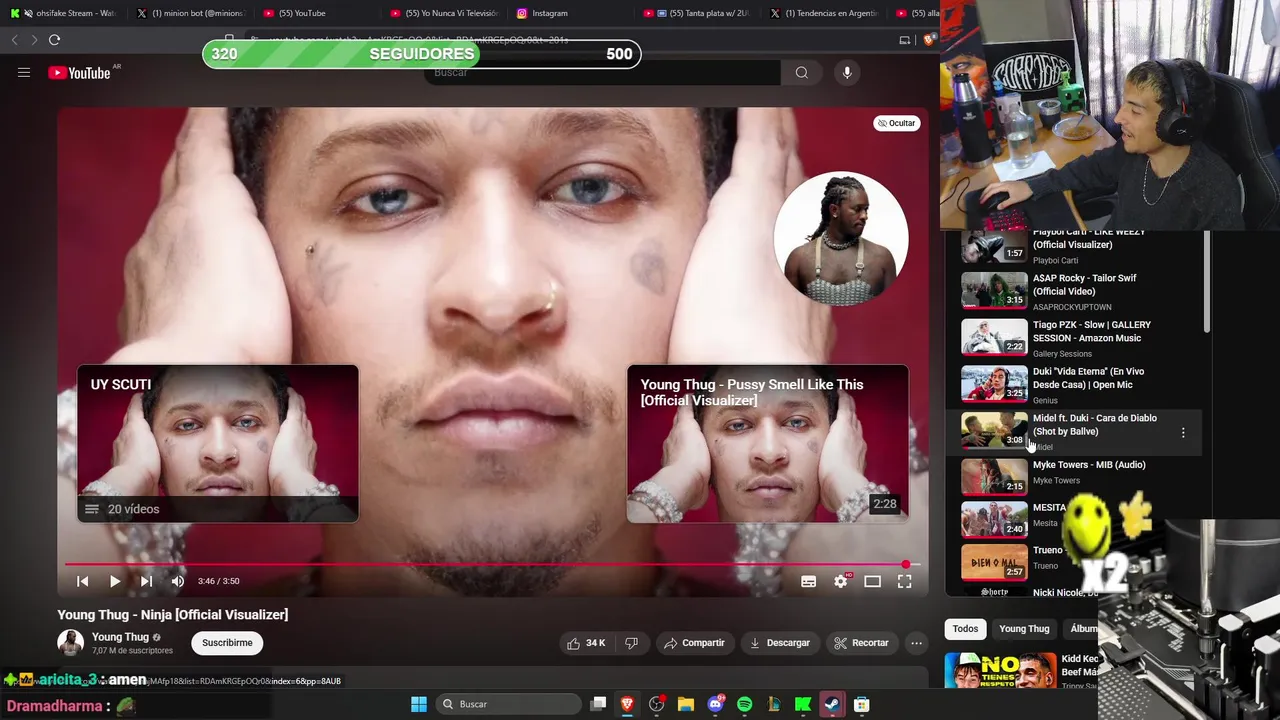Start voice search with the microphone
Screen dimensions: 1280x720
click(x=846, y=72)
